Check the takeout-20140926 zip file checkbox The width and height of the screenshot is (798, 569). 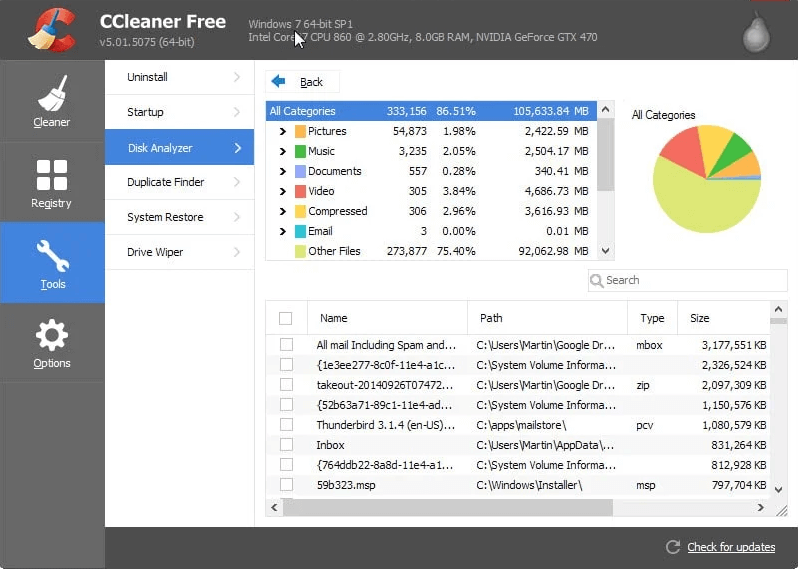tap(287, 385)
